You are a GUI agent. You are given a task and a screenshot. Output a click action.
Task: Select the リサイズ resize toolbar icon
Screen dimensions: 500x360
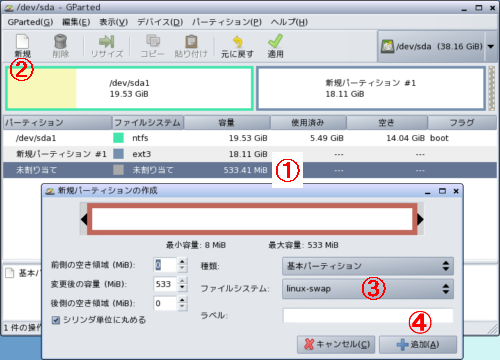coord(107,42)
